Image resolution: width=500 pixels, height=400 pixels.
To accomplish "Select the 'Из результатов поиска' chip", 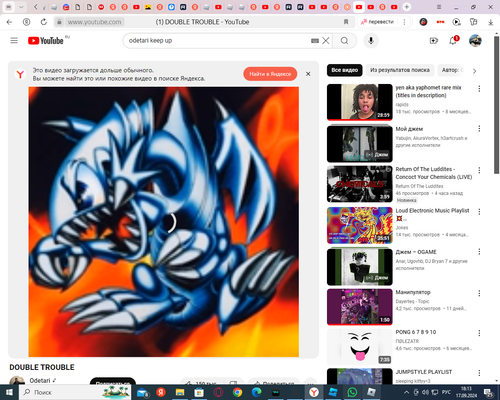I will pos(400,70).
